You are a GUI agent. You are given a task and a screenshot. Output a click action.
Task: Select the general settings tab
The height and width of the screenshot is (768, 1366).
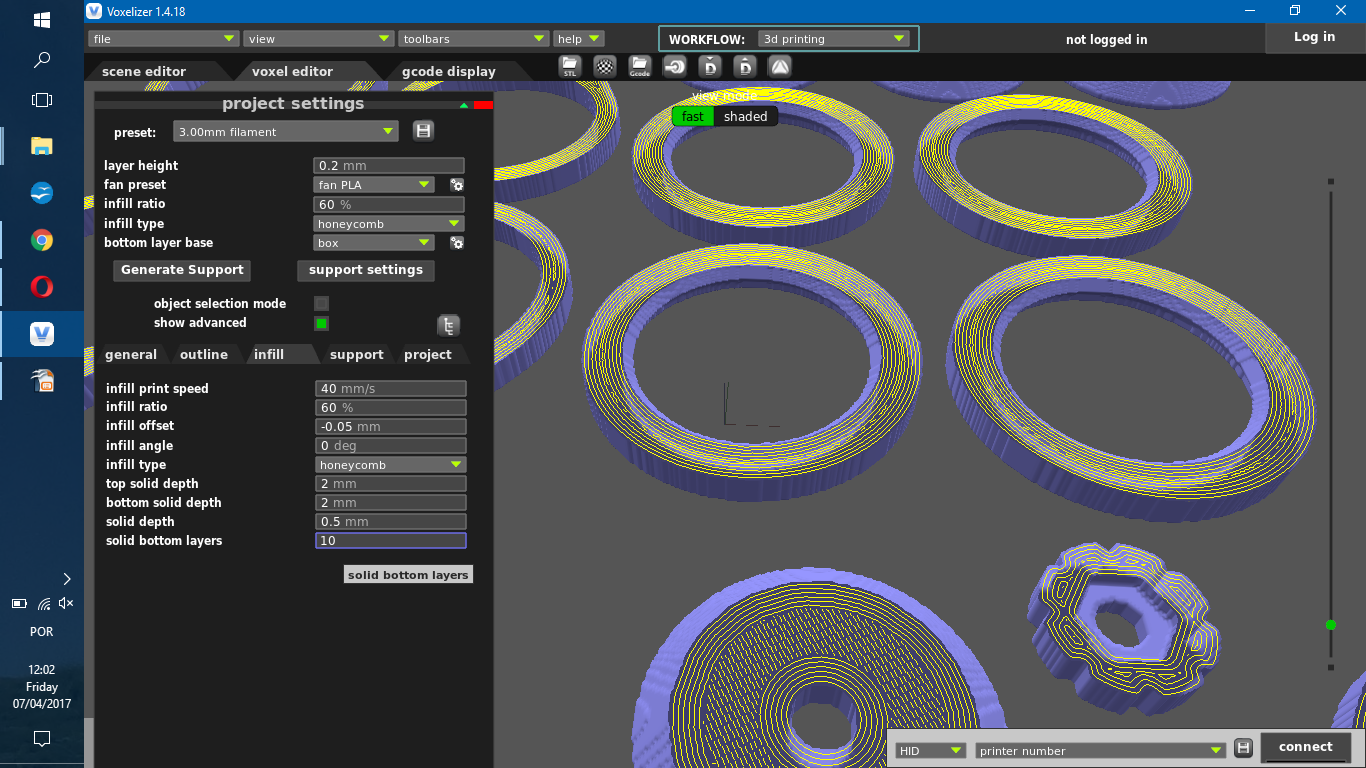click(131, 354)
